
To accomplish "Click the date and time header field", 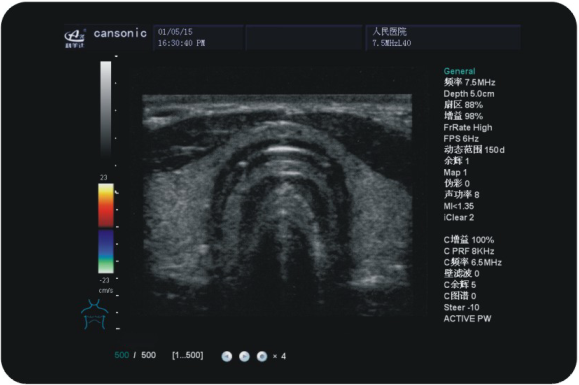I will click(x=198, y=37).
